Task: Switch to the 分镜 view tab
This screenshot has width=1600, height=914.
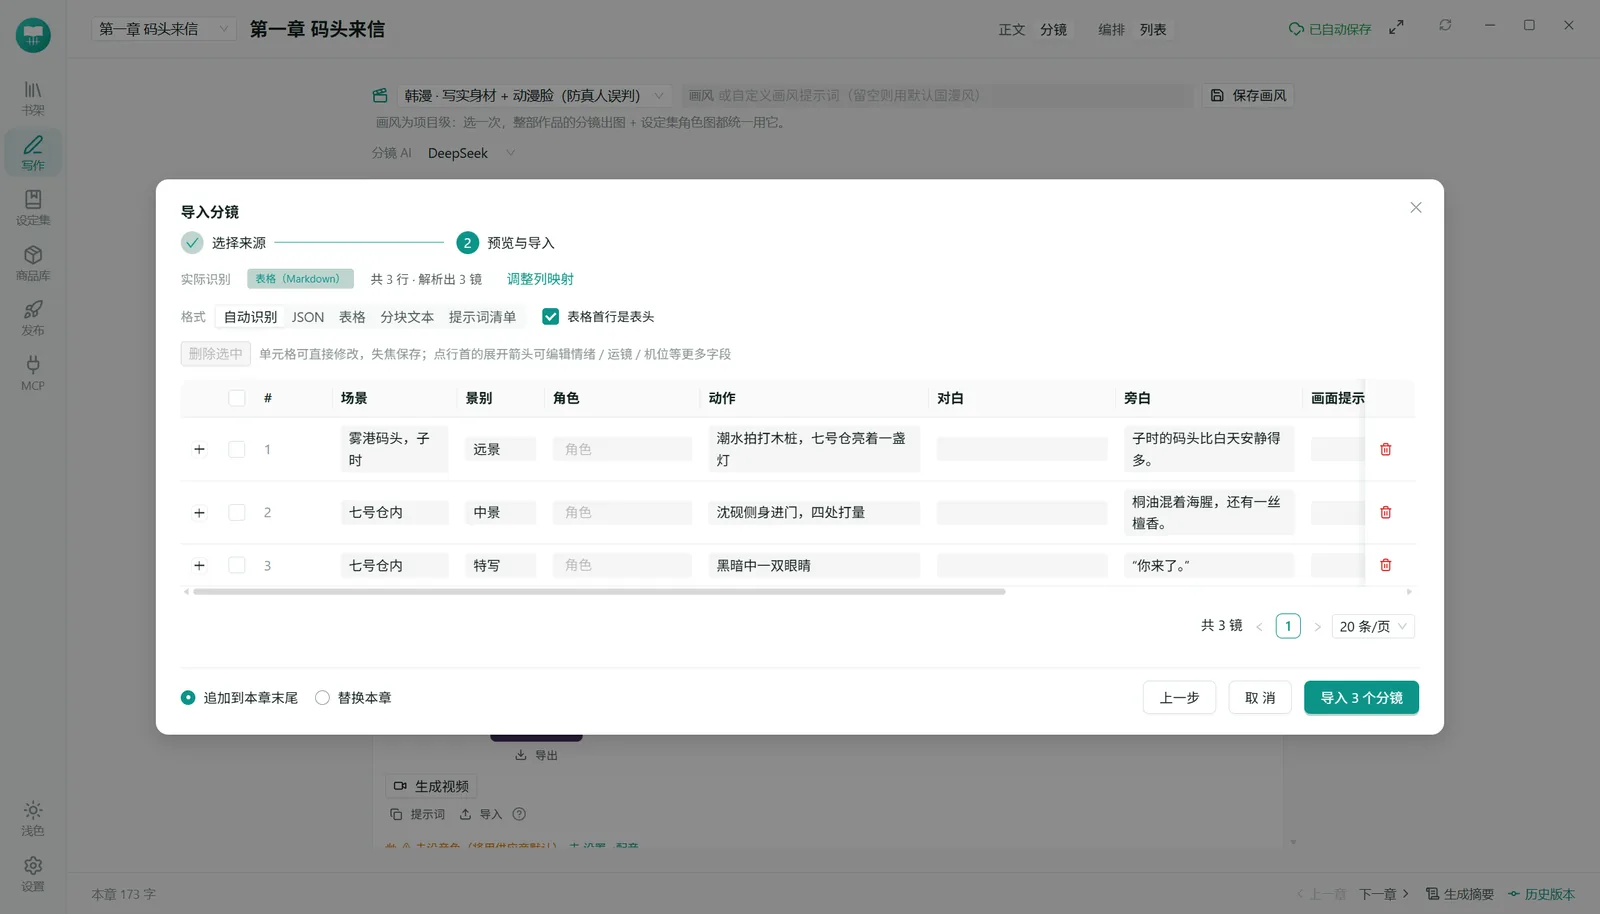Action: (x=1053, y=29)
